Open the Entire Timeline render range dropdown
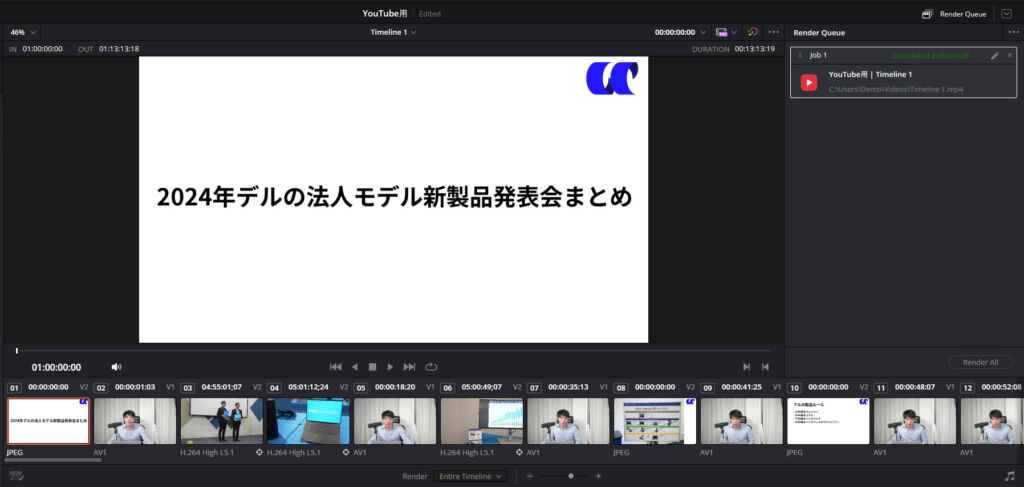Image resolution: width=1024 pixels, height=487 pixels. coord(470,477)
